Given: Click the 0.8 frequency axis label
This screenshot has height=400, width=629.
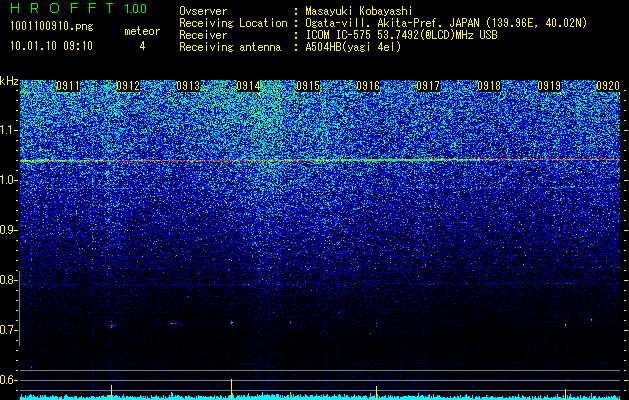Looking at the screenshot, I should [x=7, y=280].
